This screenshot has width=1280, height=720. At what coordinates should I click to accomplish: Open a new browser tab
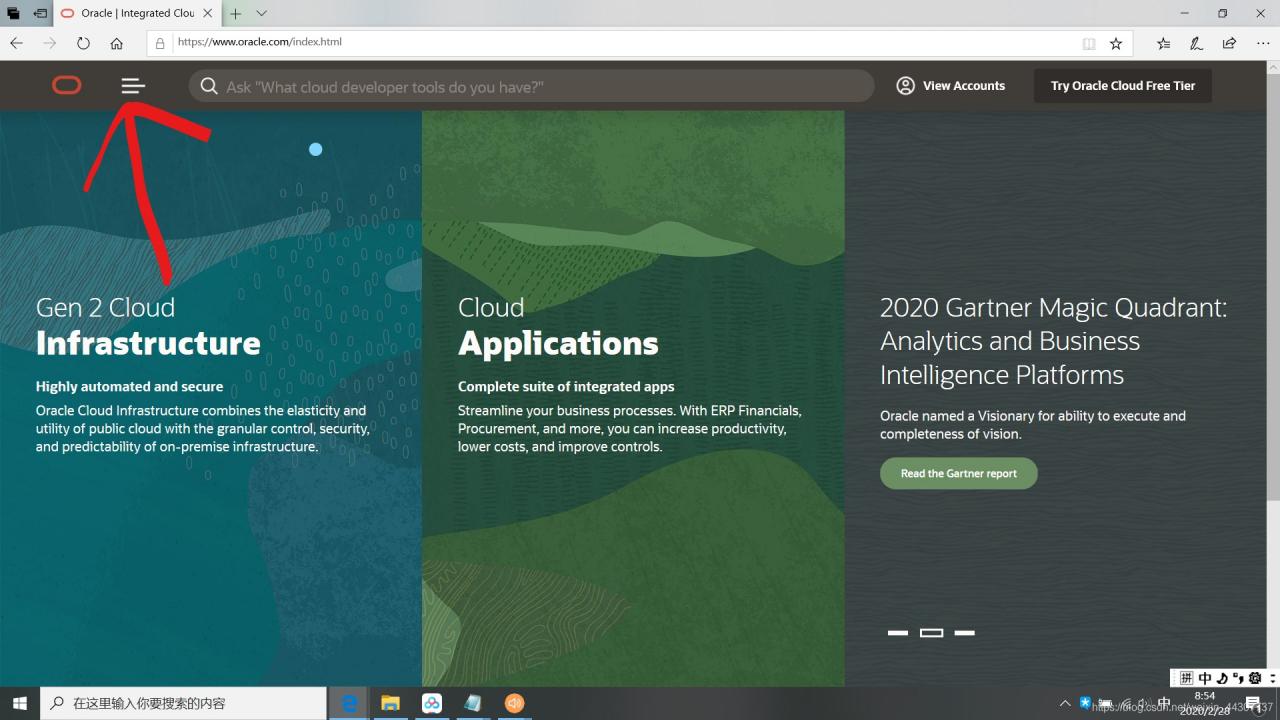(x=236, y=13)
